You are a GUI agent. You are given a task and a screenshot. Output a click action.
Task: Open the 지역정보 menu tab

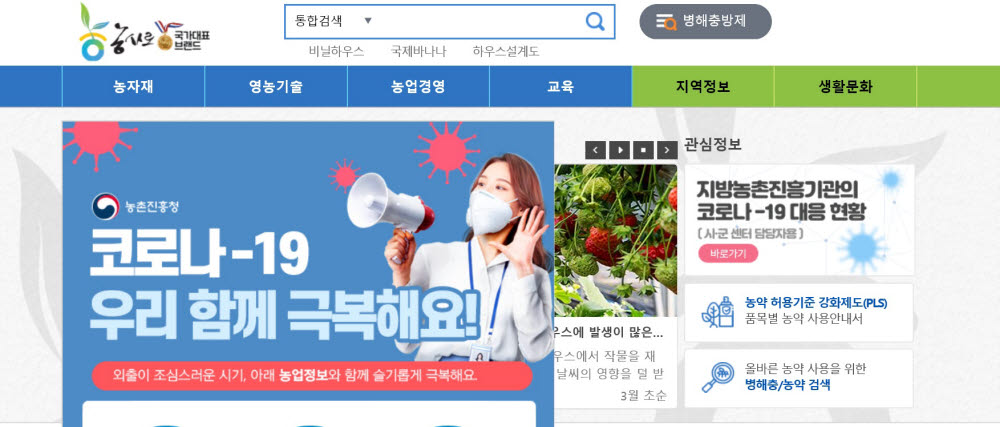pyautogui.click(x=703, y=87)
